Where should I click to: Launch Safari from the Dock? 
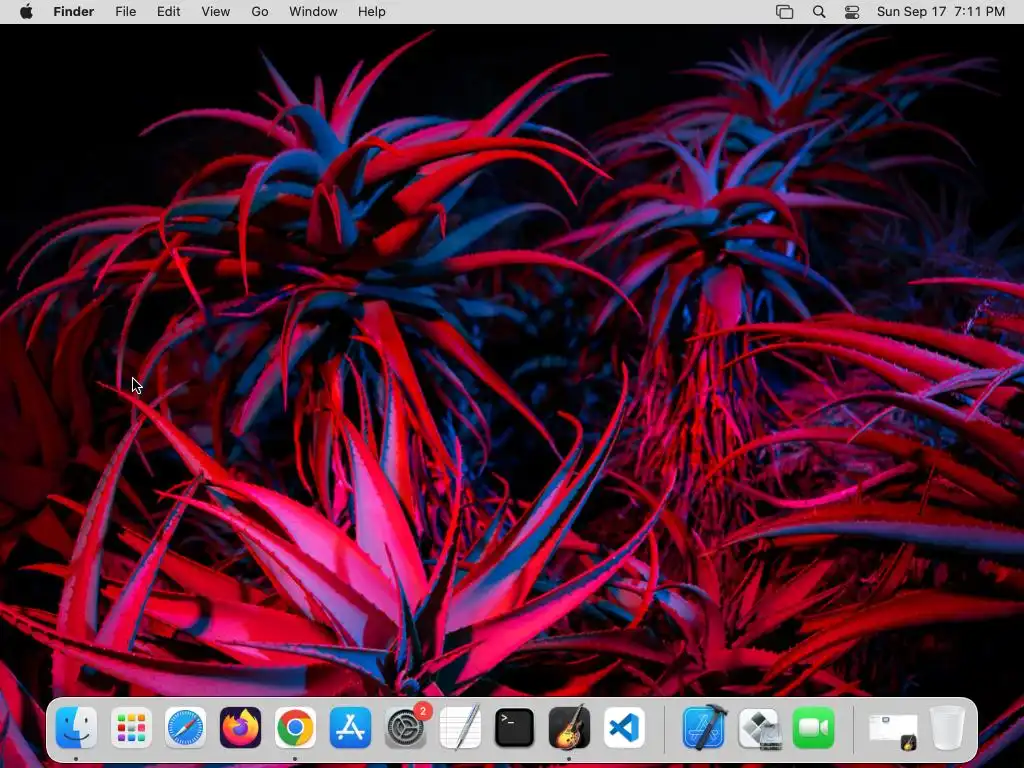click(x=185, y=728)
